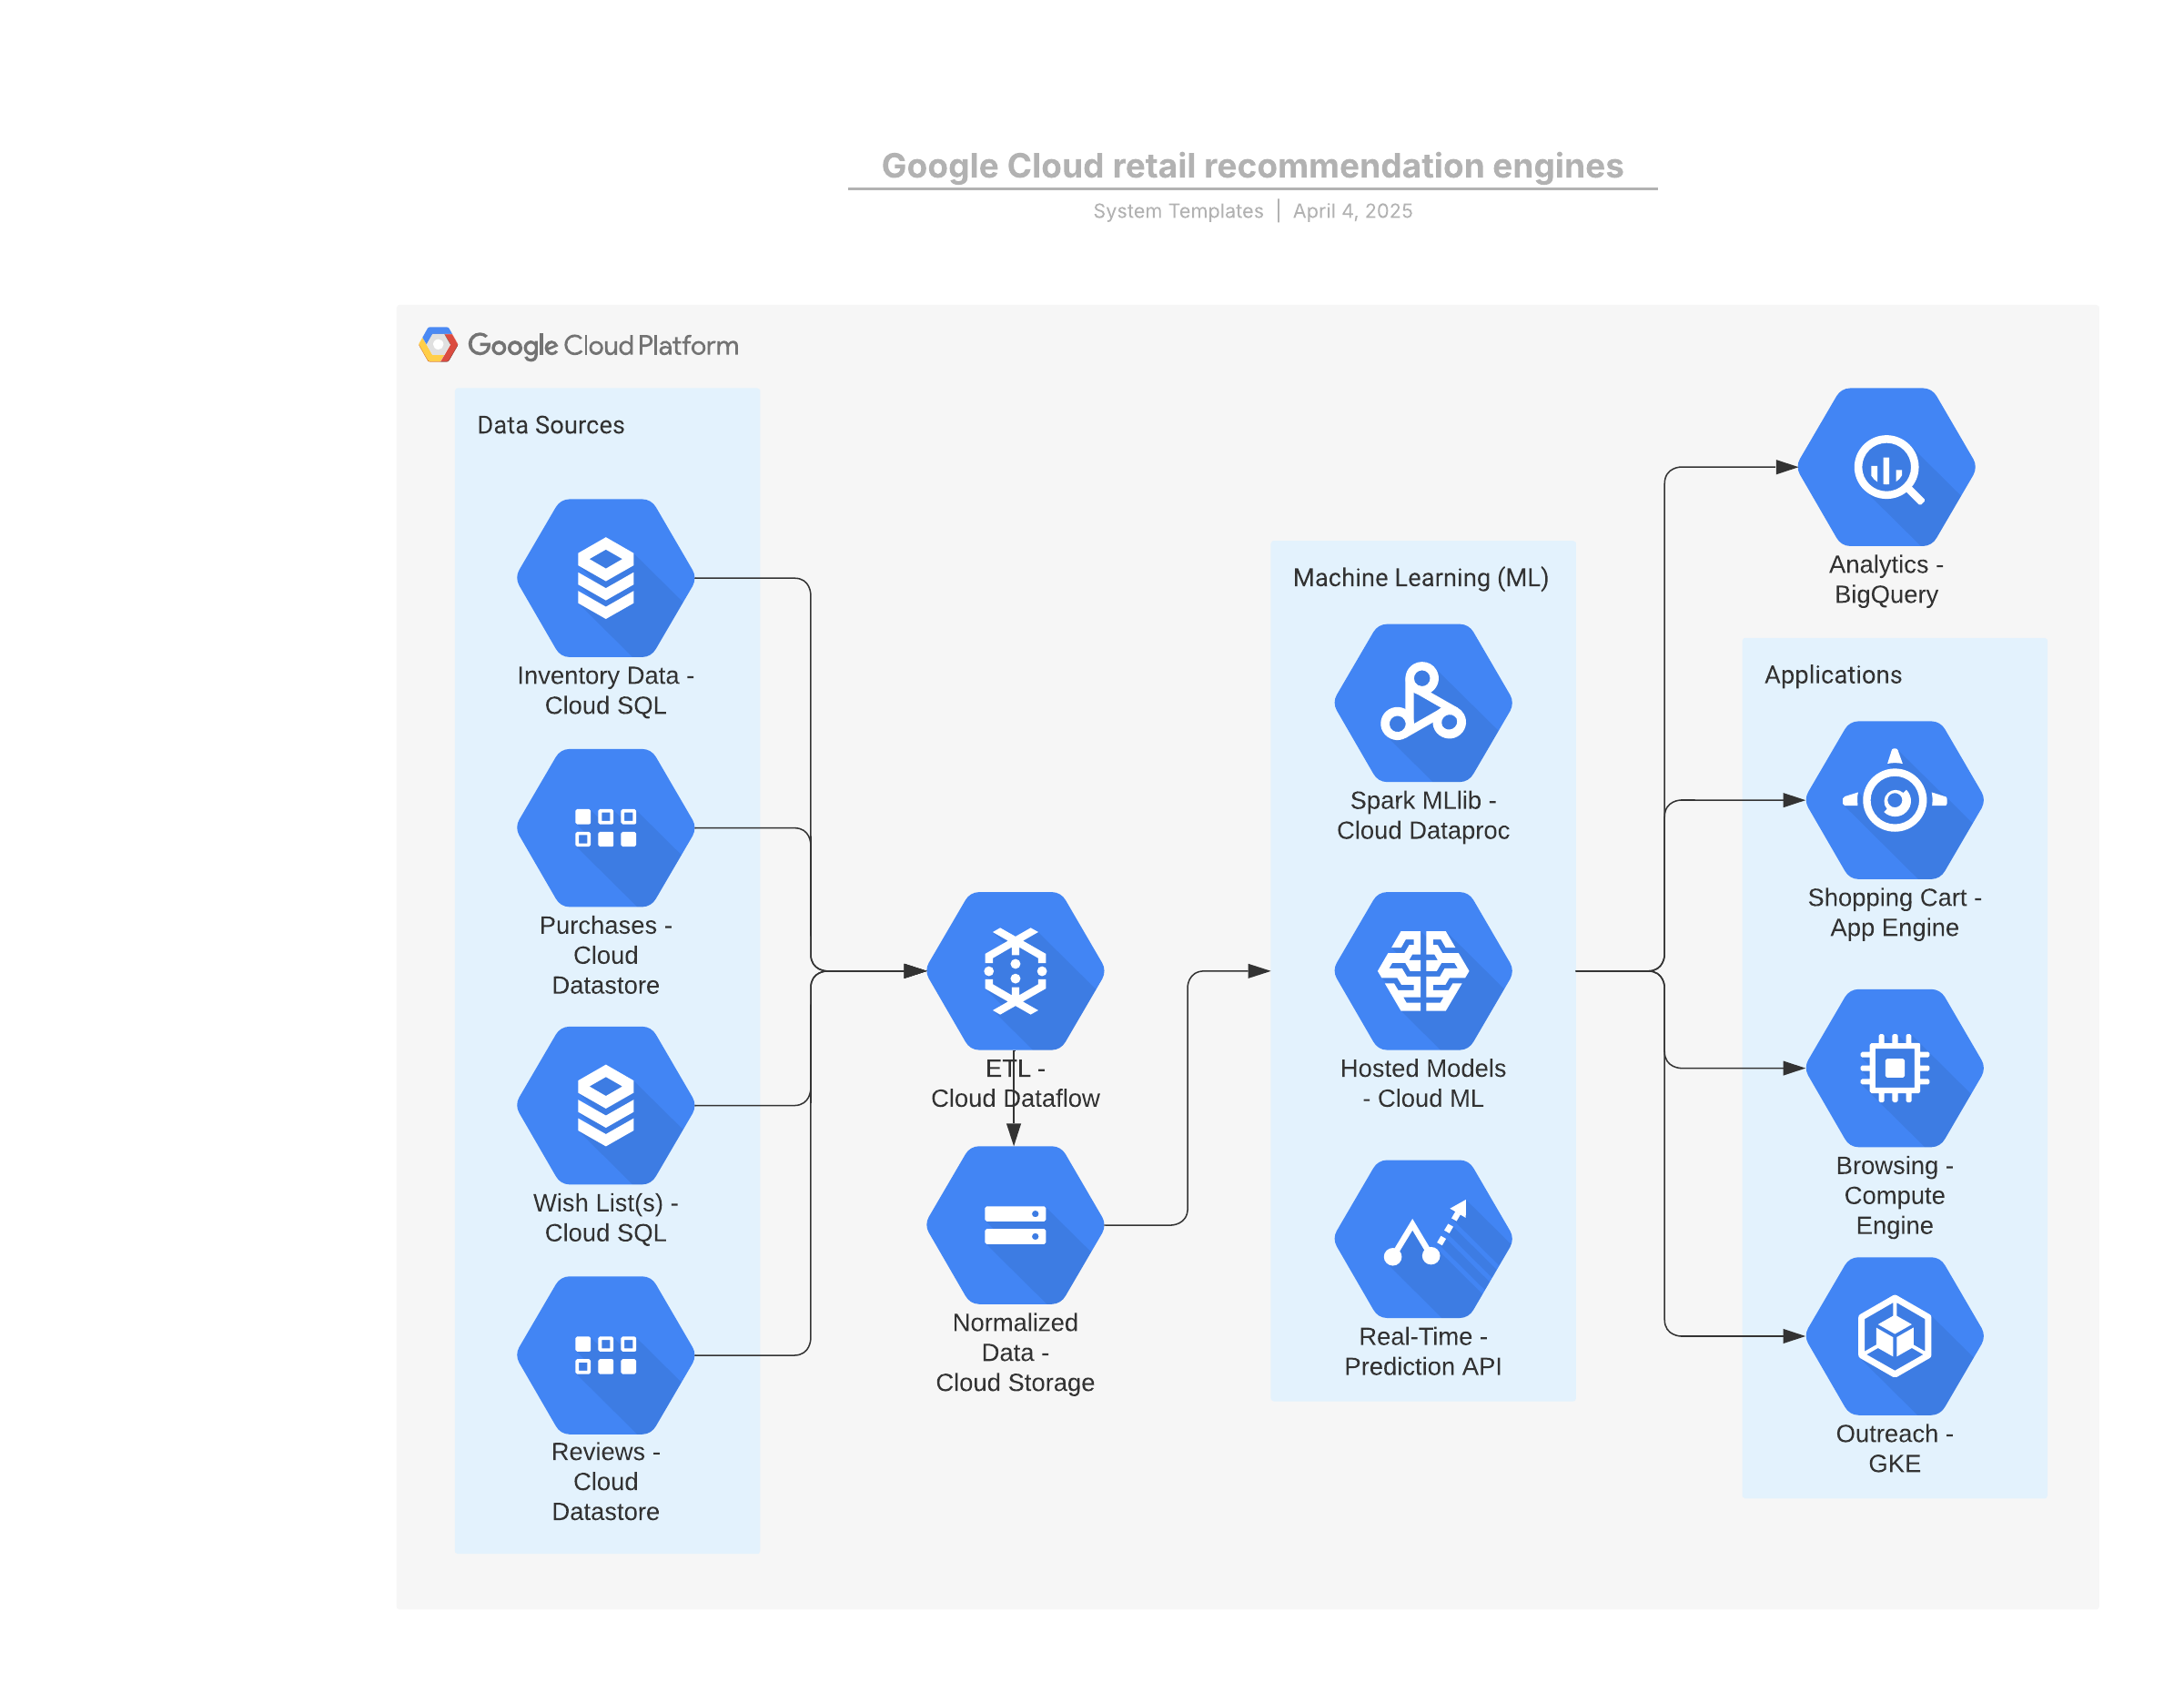
Task: Select the Wish List(s) Cloud SQL icon
Action: pyautogui.click(x=605, y=1105)
